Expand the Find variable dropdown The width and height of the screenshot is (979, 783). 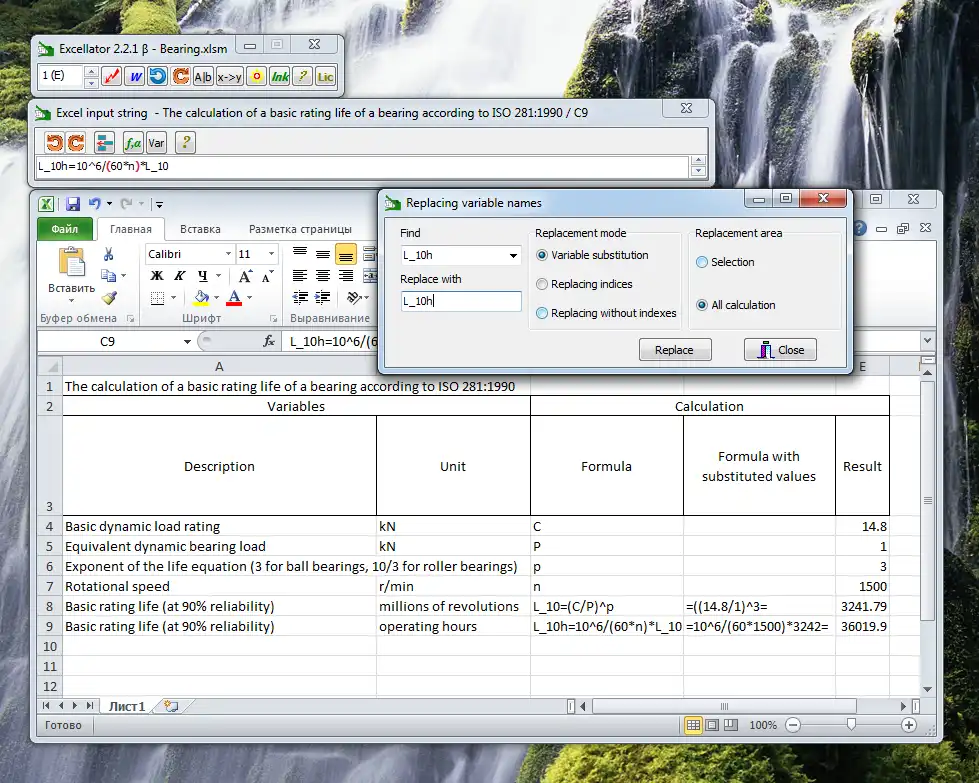514,256
